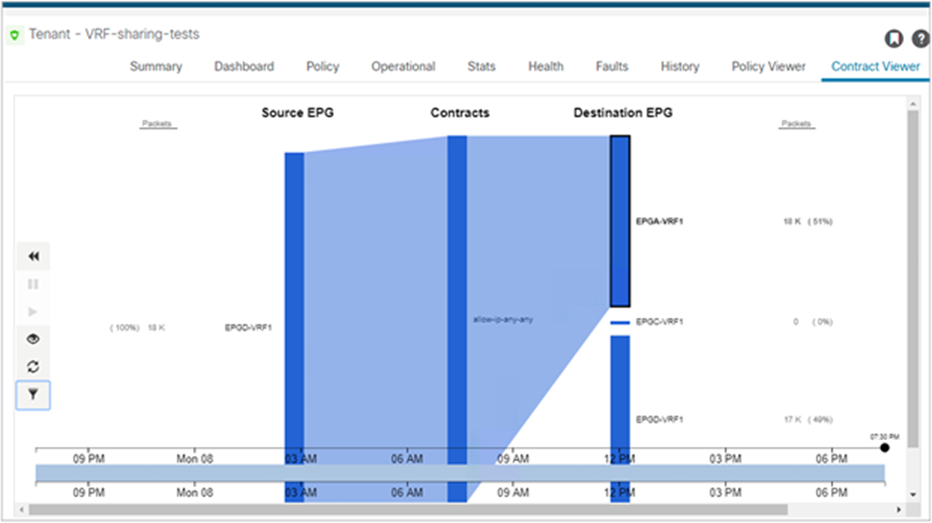The height and width of the screenshot is (523, 932).
Task: Click the 0 (0%) packet value
Action: tap(813, 322)
